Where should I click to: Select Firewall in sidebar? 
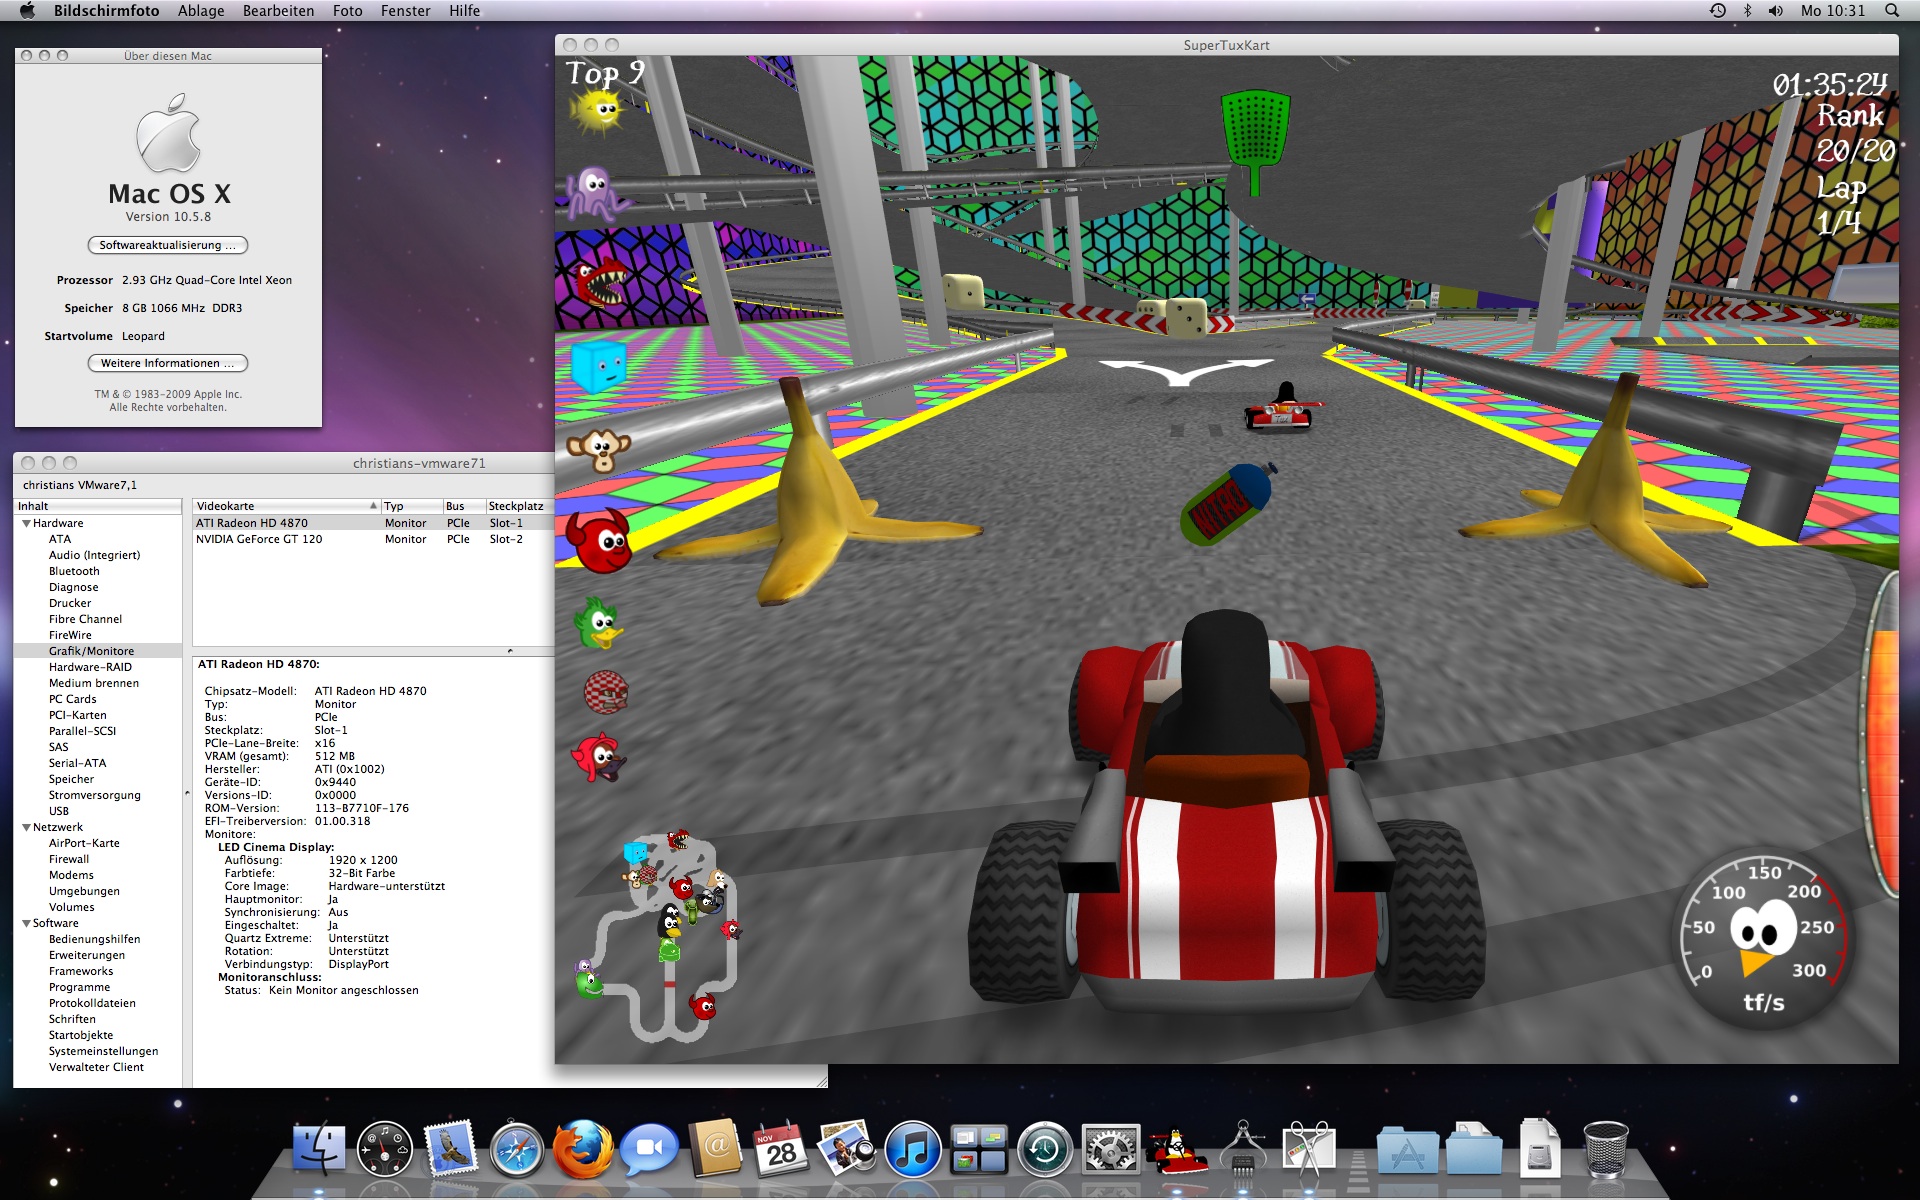coord(98,859)
